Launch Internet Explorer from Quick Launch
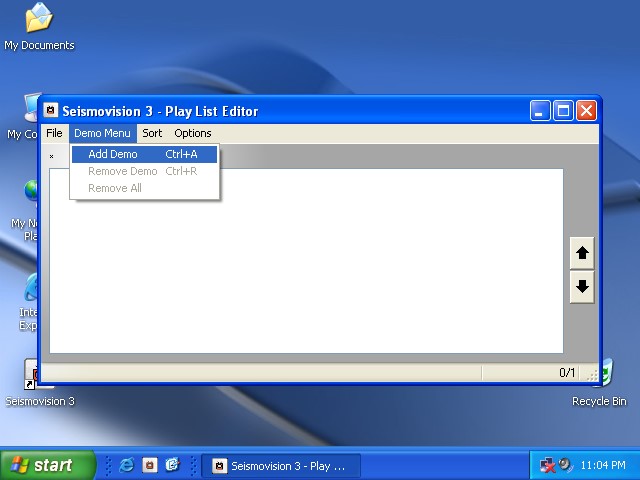Viewport: 640px width, 480px height. [127, 465]
